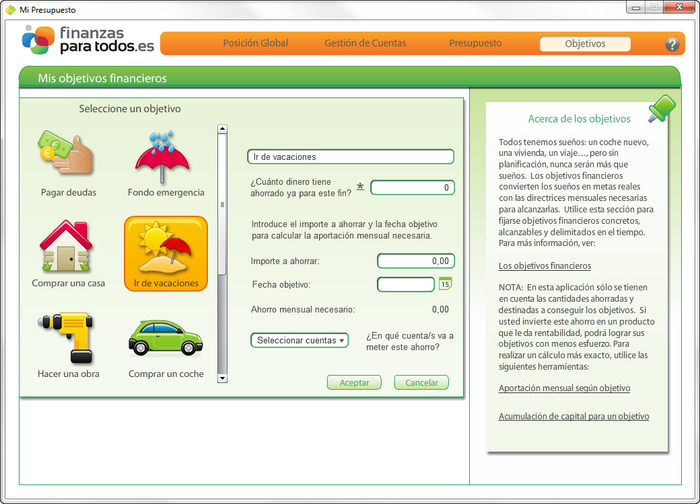Select the Comprar un coche icon
Image resolution: width=700 pixels, height=504 pixels.
tap(165, 340)
